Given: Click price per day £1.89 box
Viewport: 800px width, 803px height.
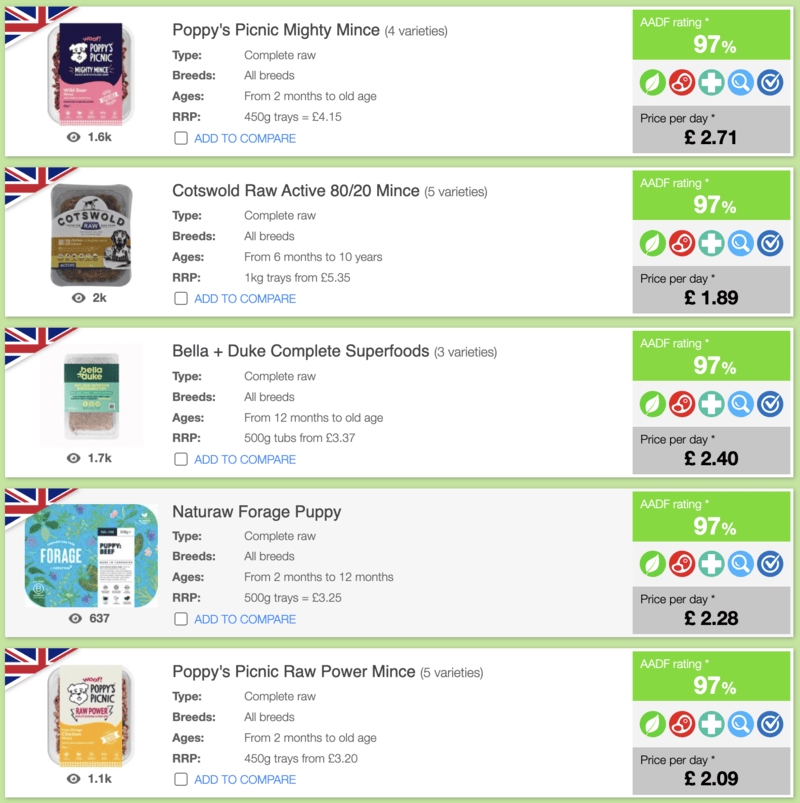Looking at the screenshot, I should [x=711, y=289].
